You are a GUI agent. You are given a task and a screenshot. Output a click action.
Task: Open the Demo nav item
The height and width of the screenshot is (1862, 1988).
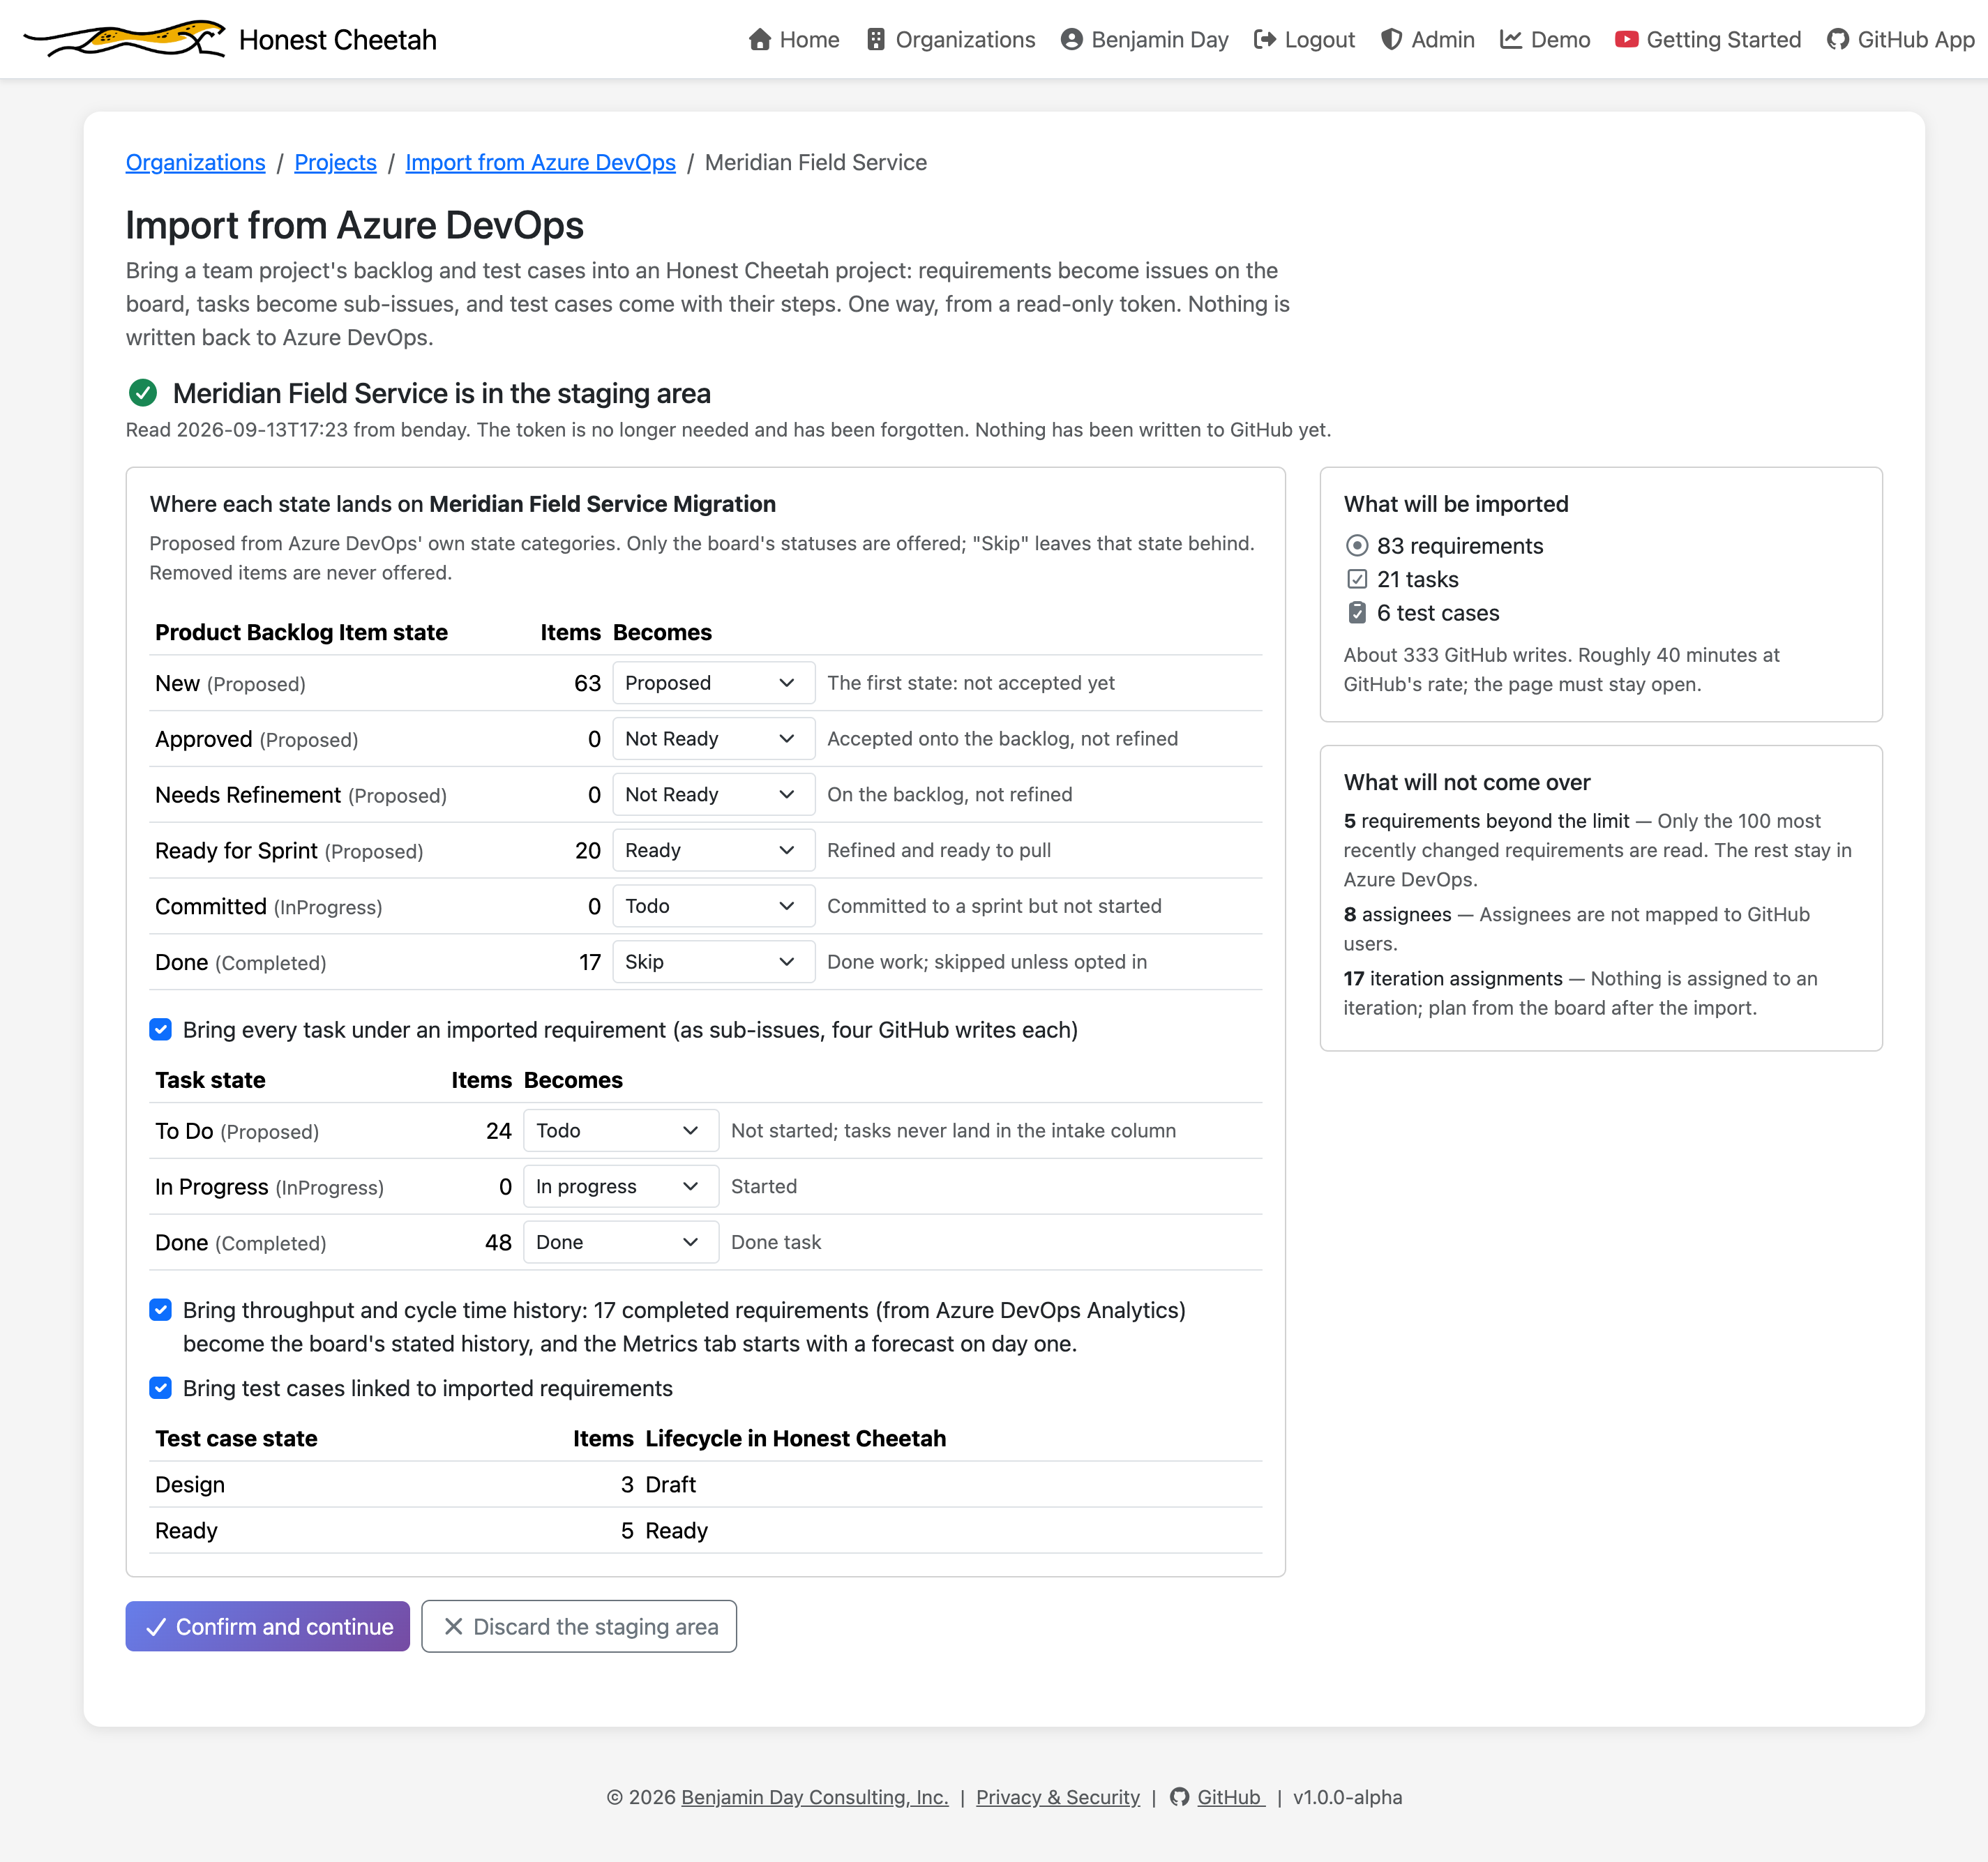click(x=1545, y=40)
